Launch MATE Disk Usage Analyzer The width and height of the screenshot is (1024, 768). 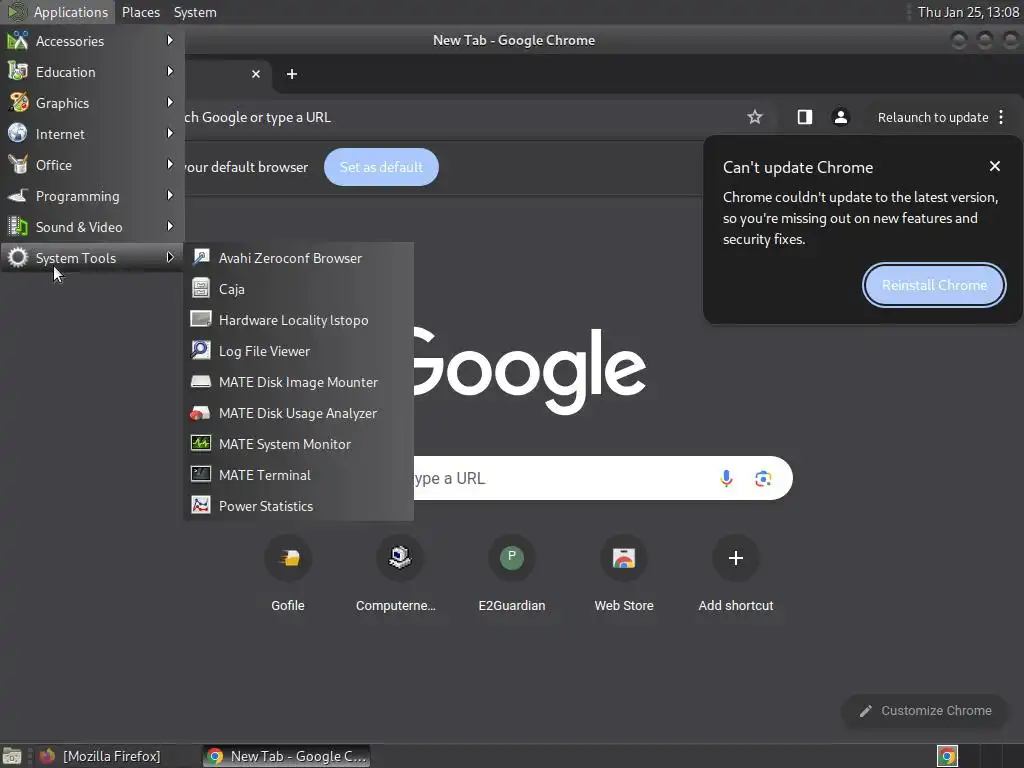(298, 413)
